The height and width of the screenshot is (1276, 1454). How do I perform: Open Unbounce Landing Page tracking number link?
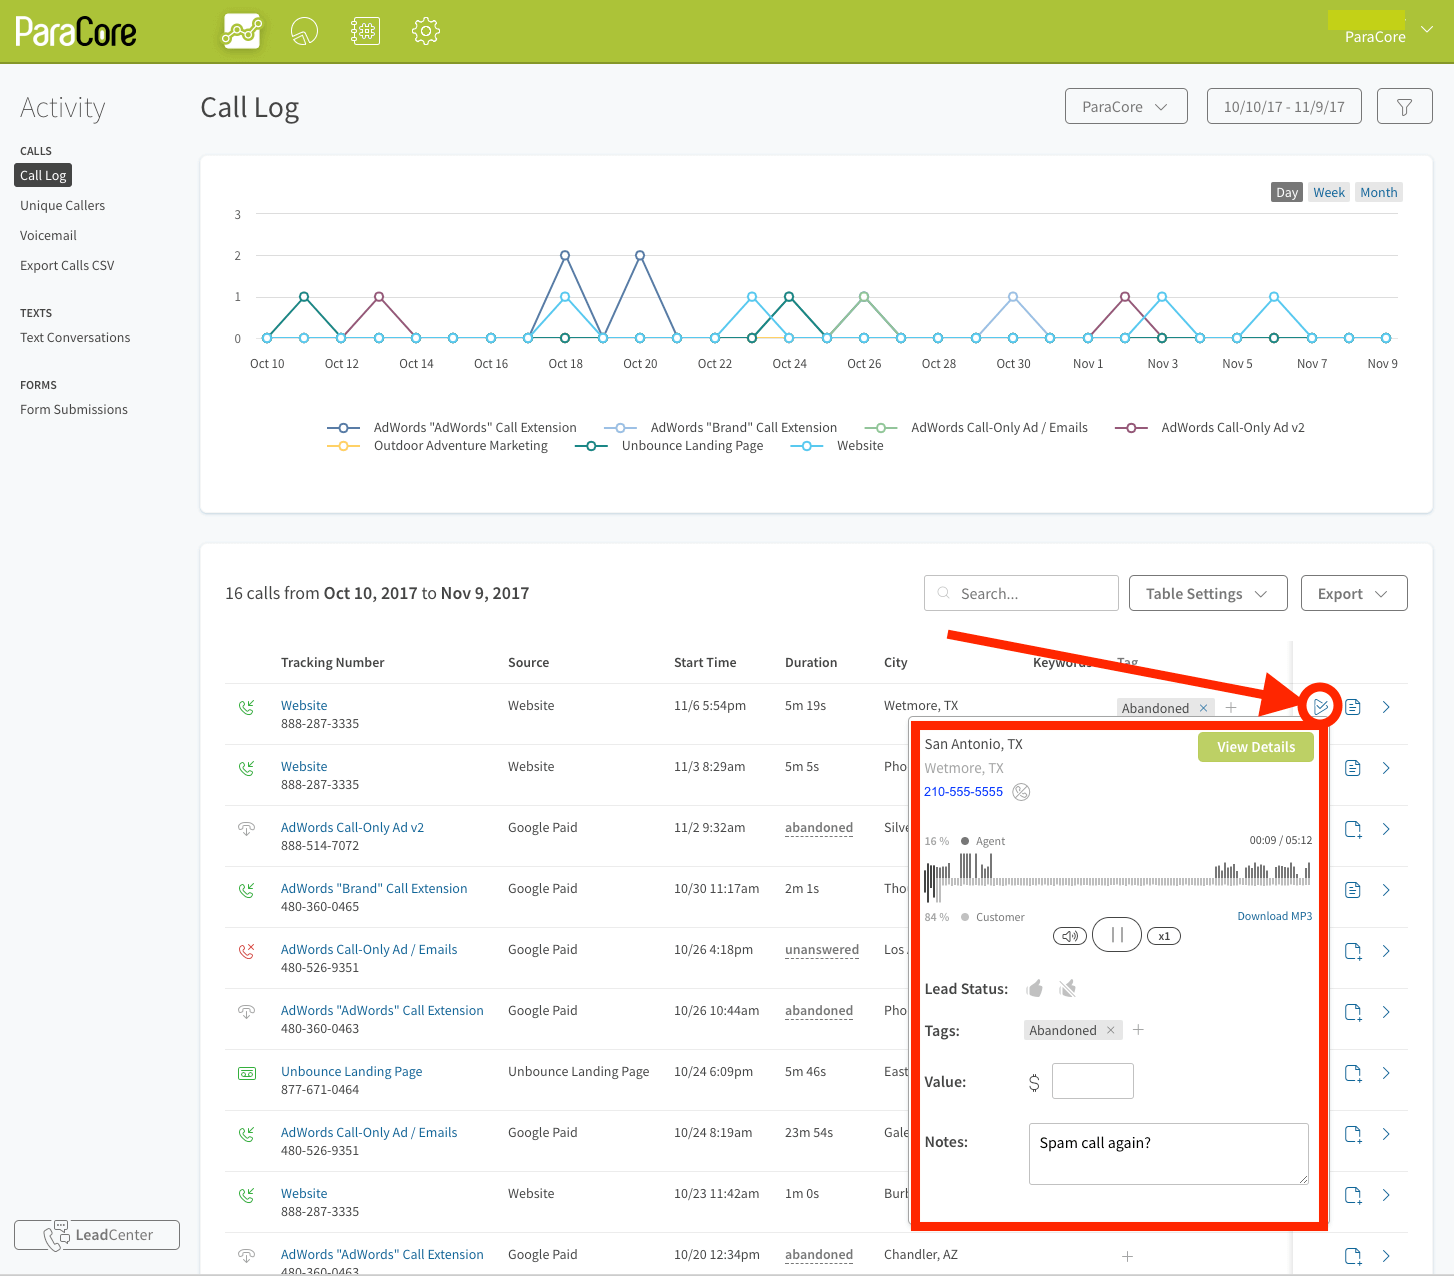(351, 1071)
